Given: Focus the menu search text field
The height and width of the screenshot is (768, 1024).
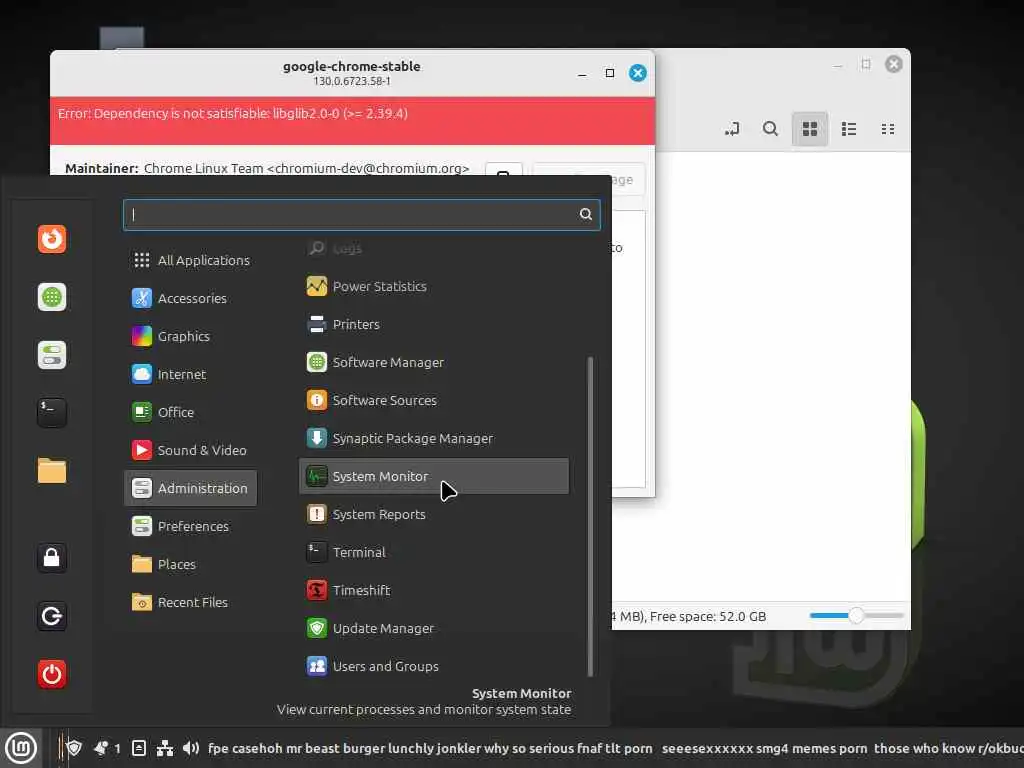Looking at the screenshot, I should point(361,214).
